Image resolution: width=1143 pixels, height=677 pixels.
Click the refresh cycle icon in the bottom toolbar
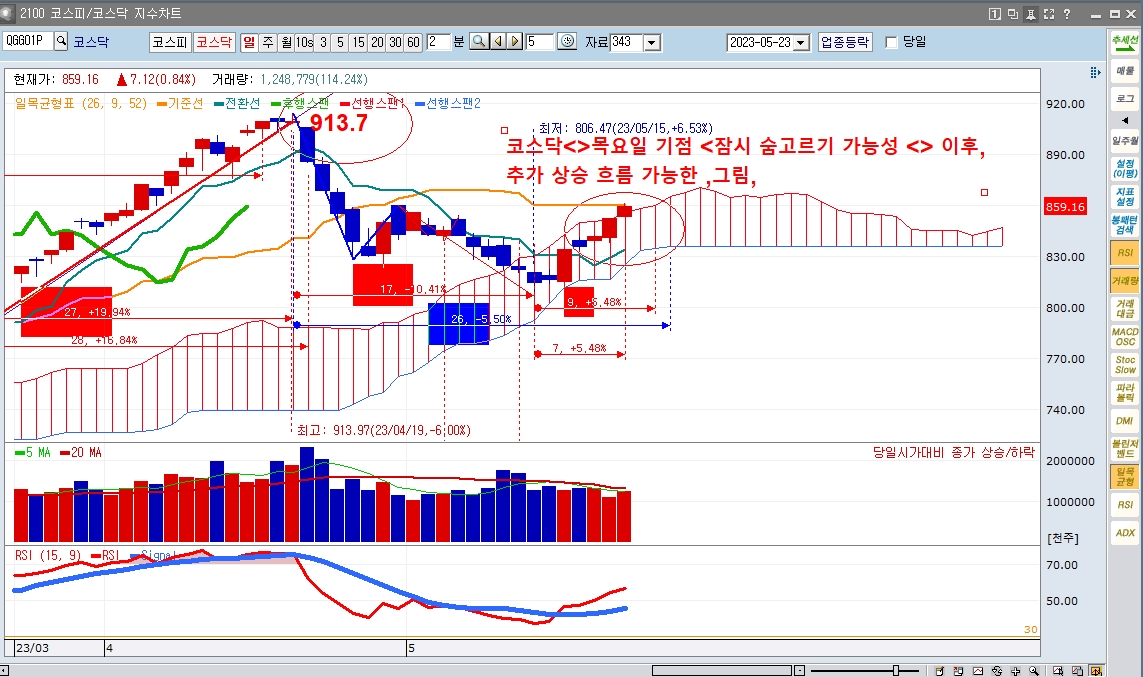(x=996, y=670)
